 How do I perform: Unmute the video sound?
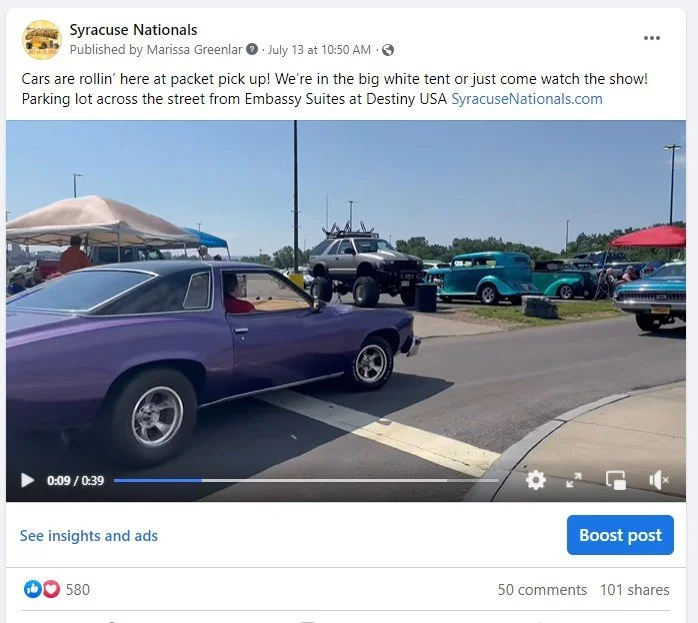(659, 480)
